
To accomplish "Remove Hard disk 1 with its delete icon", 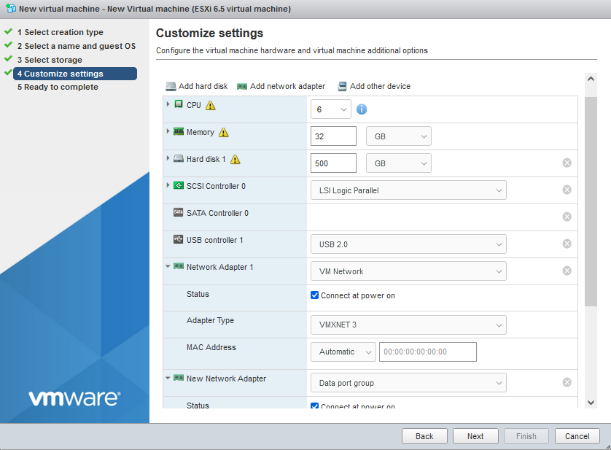I will point(567,162).
